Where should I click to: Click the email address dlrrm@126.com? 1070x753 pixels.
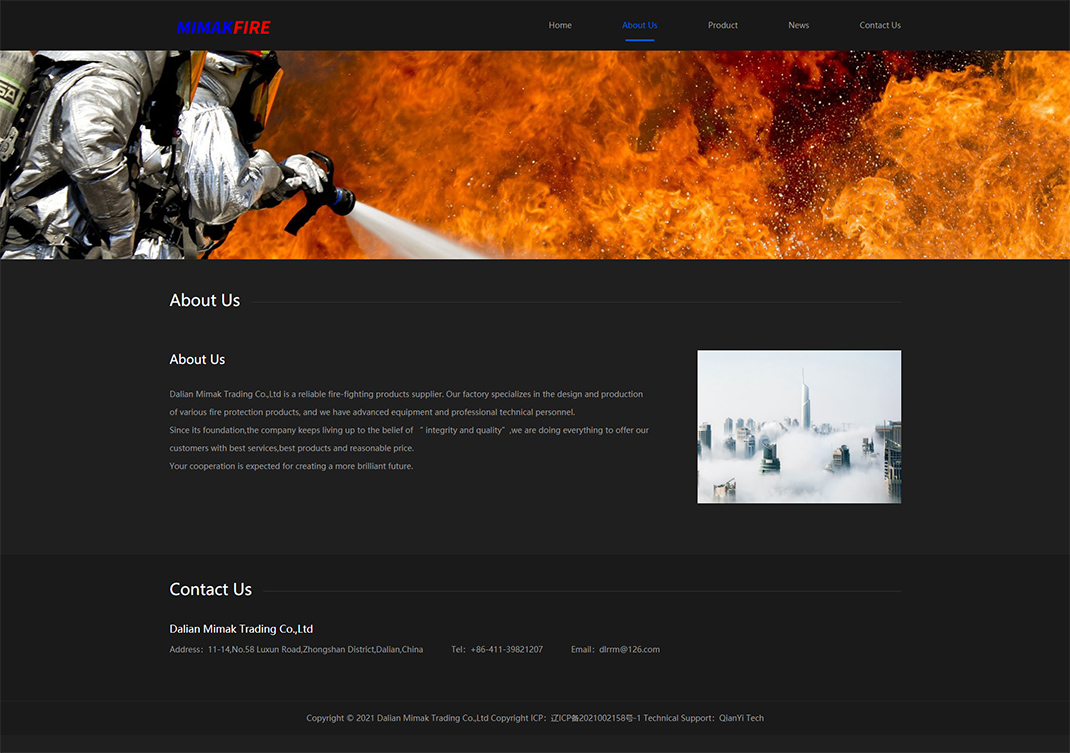coord(629,650)
